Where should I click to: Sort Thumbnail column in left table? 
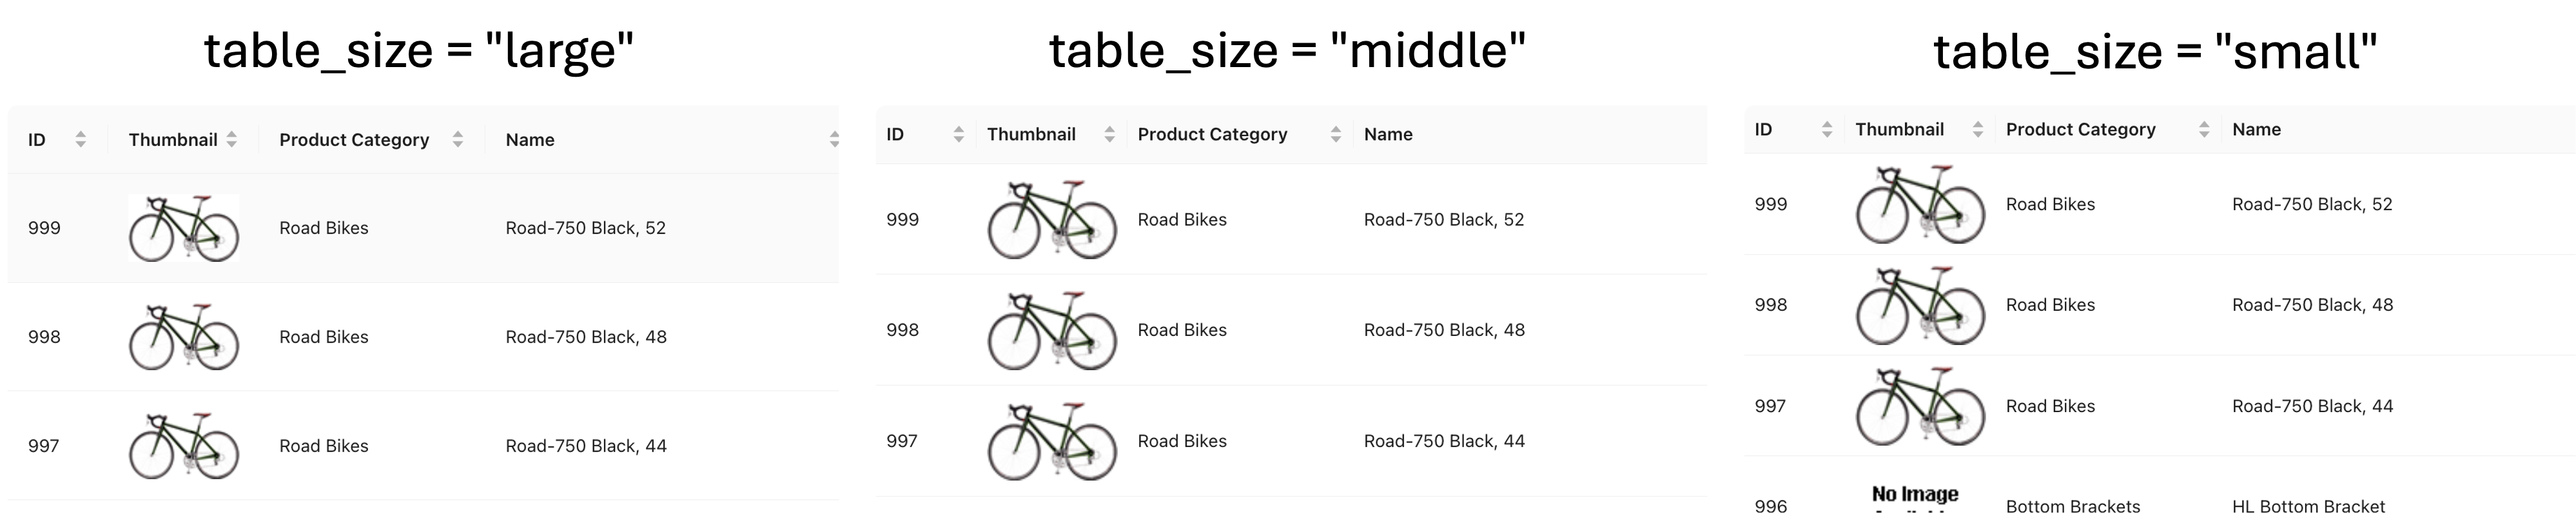[232, 140]
